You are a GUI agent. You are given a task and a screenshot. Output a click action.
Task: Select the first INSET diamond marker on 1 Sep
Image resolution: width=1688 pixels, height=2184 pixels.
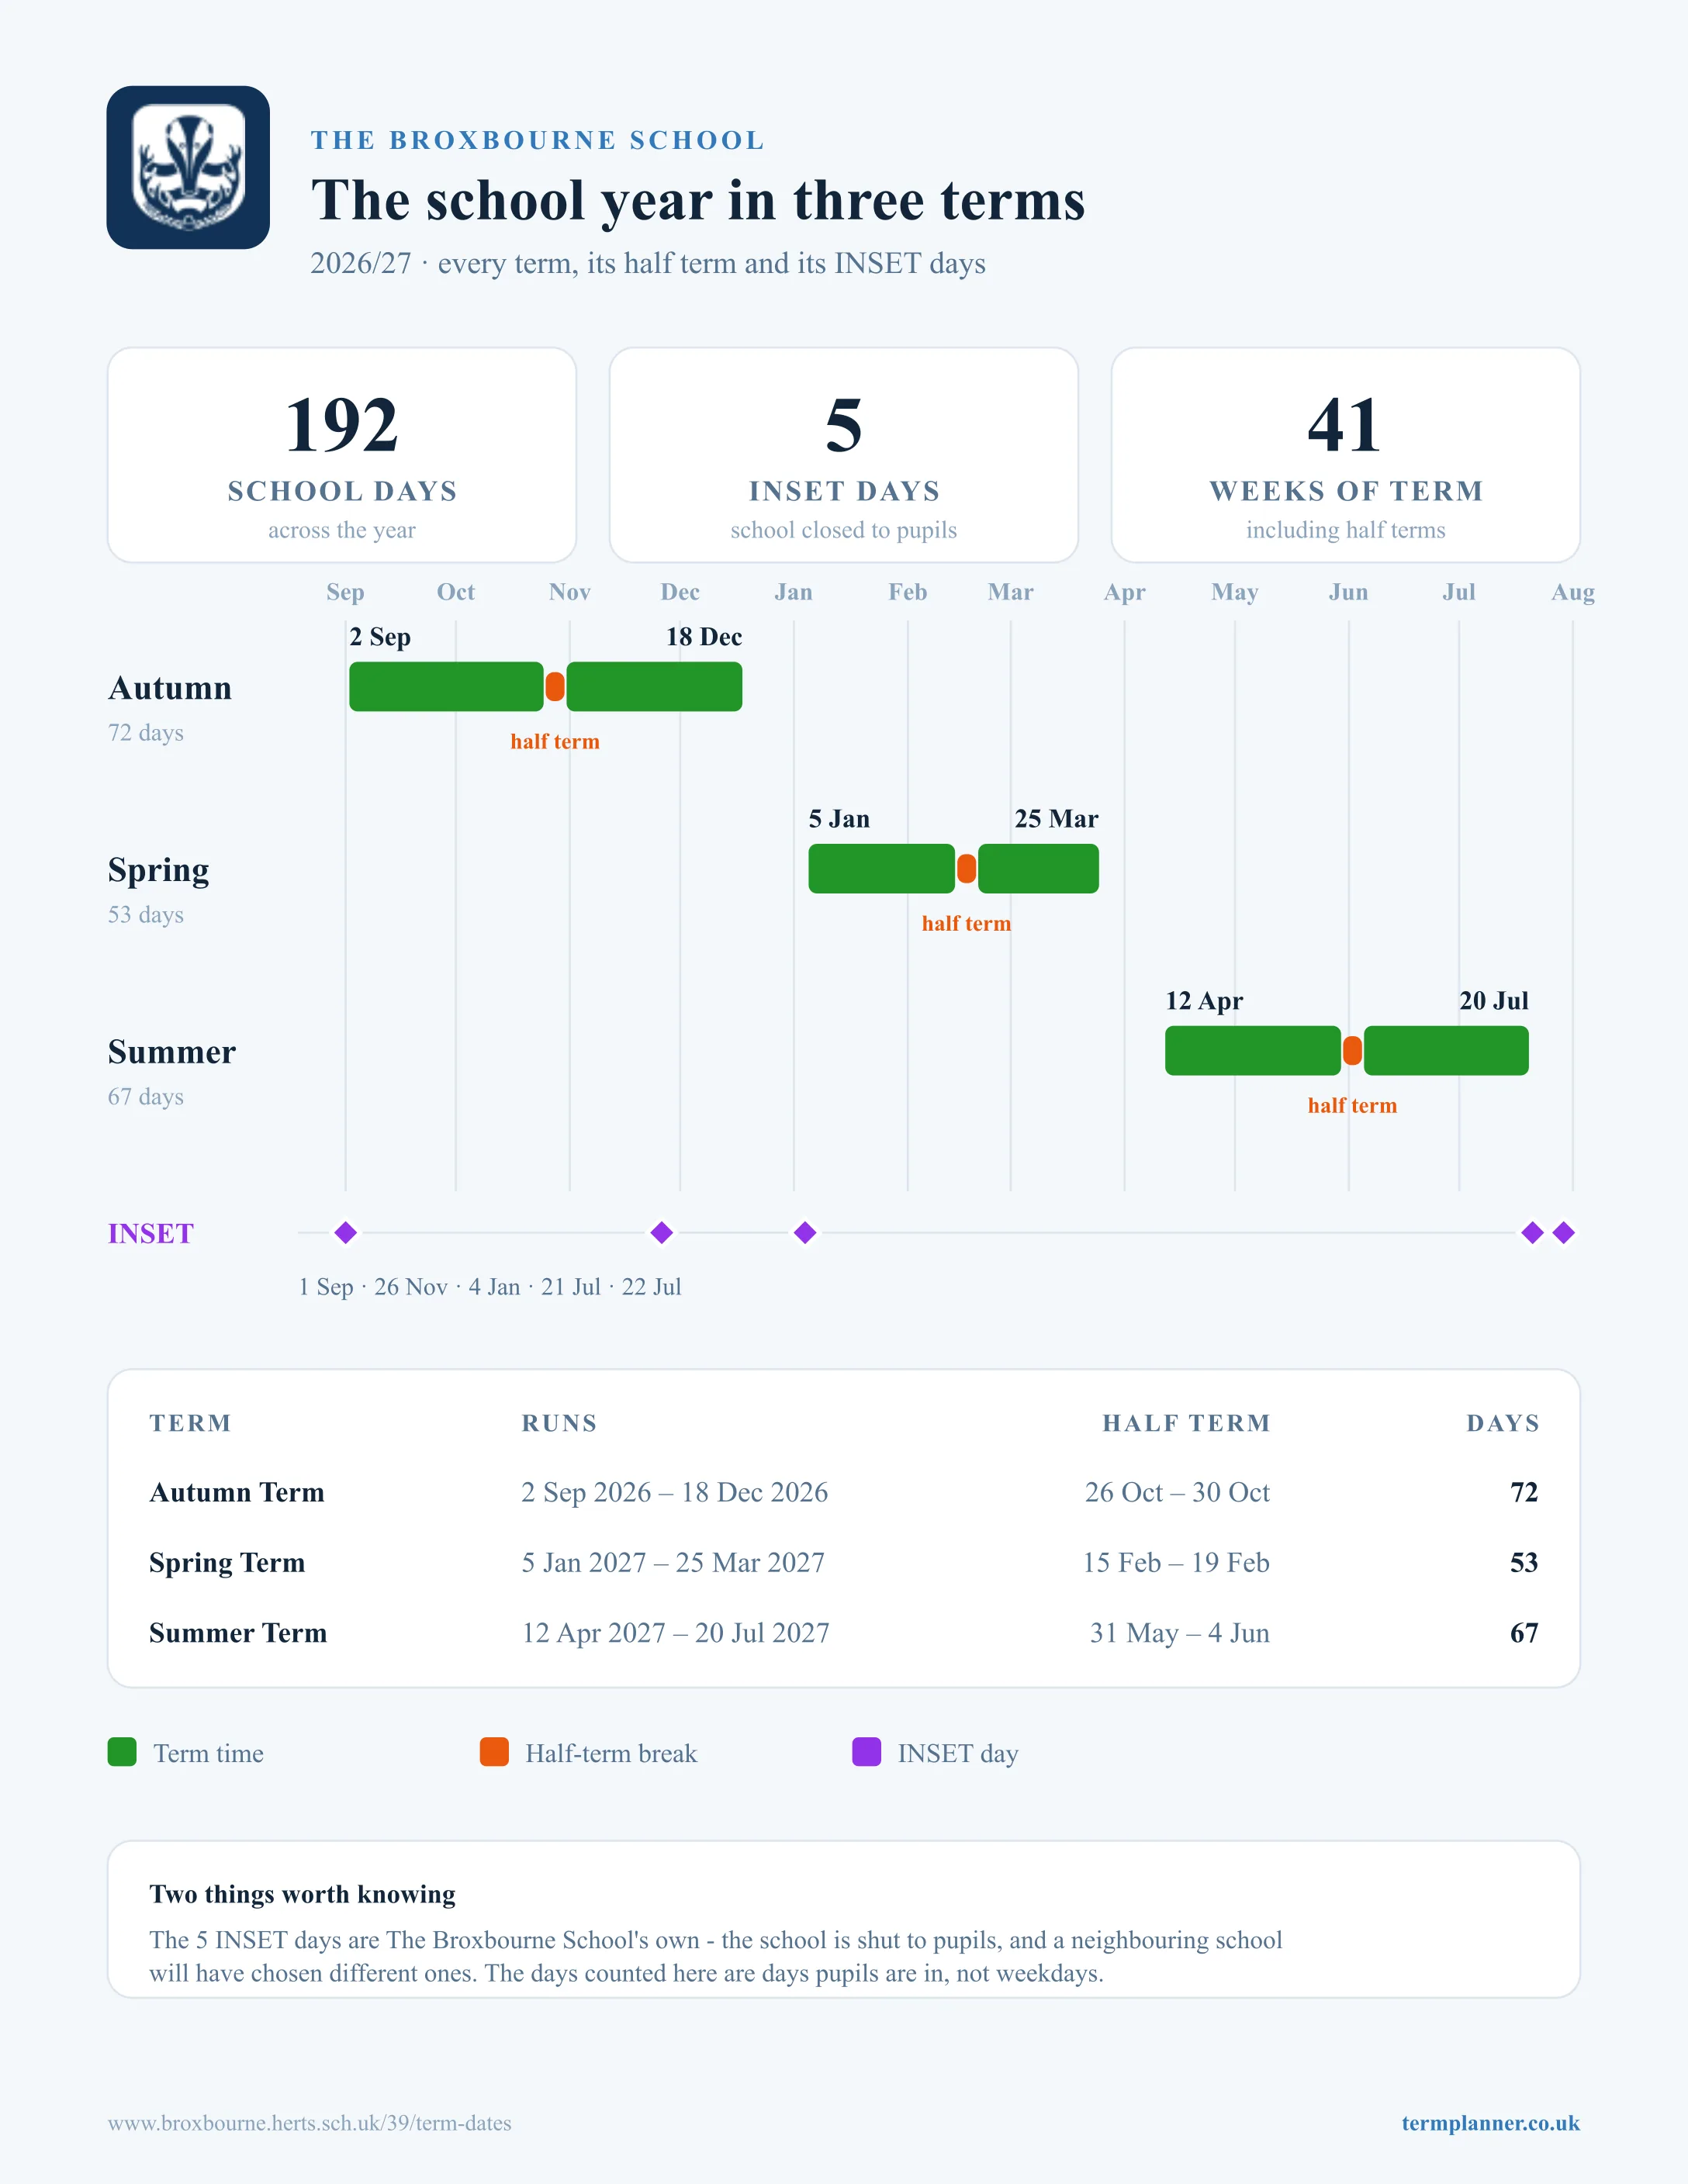346,1233
